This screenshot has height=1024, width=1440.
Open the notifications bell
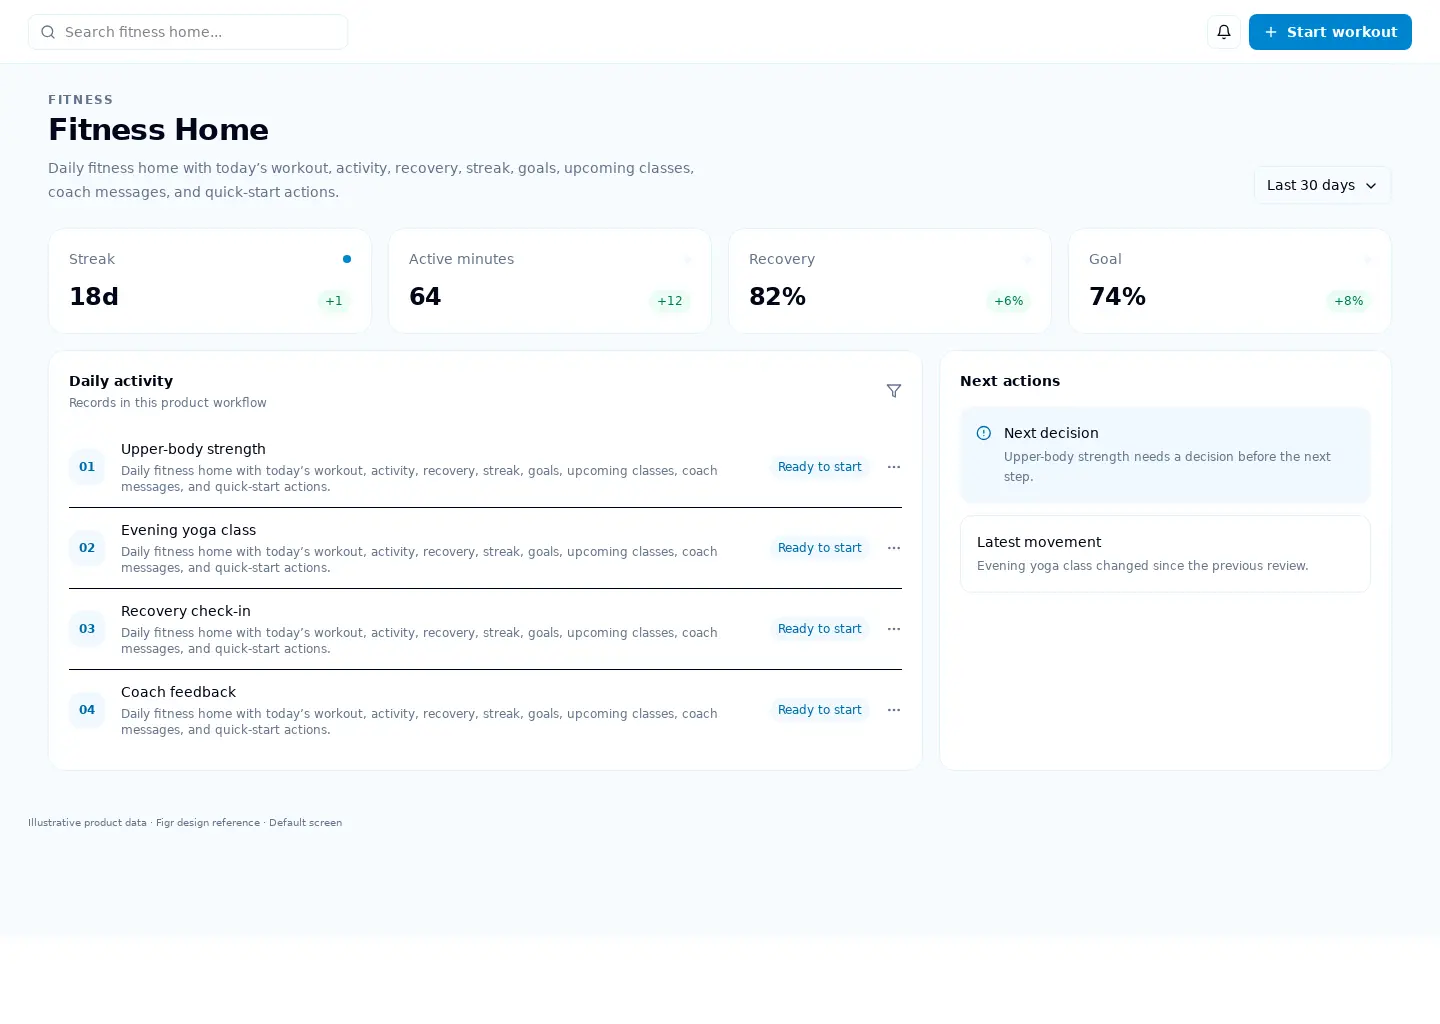[x=1224, y=32]
